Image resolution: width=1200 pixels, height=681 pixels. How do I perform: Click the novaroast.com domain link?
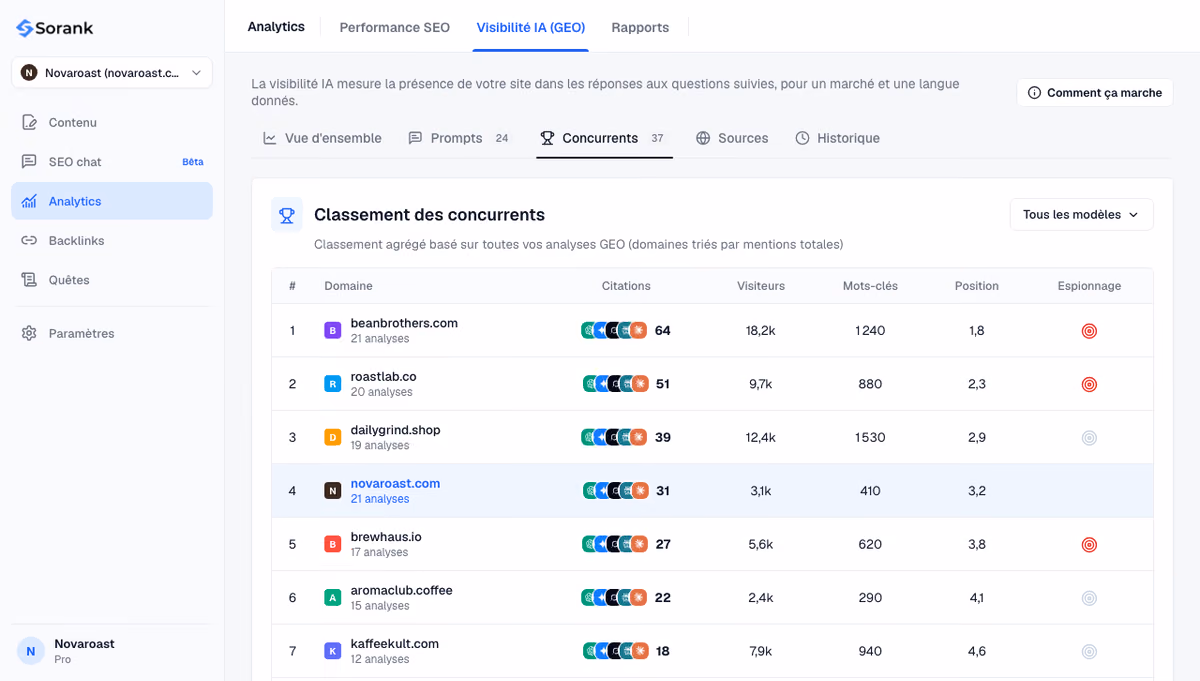395,484
